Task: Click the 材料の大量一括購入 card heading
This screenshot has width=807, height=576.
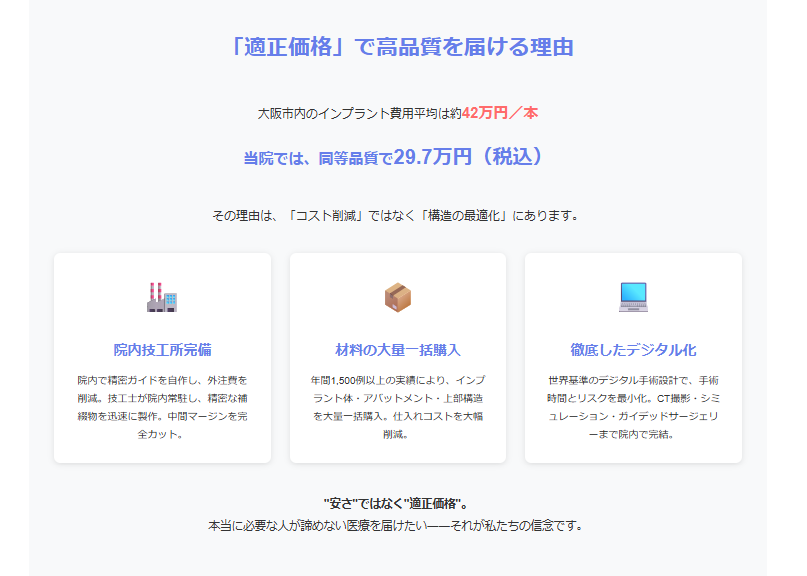Action: point(398,350)
